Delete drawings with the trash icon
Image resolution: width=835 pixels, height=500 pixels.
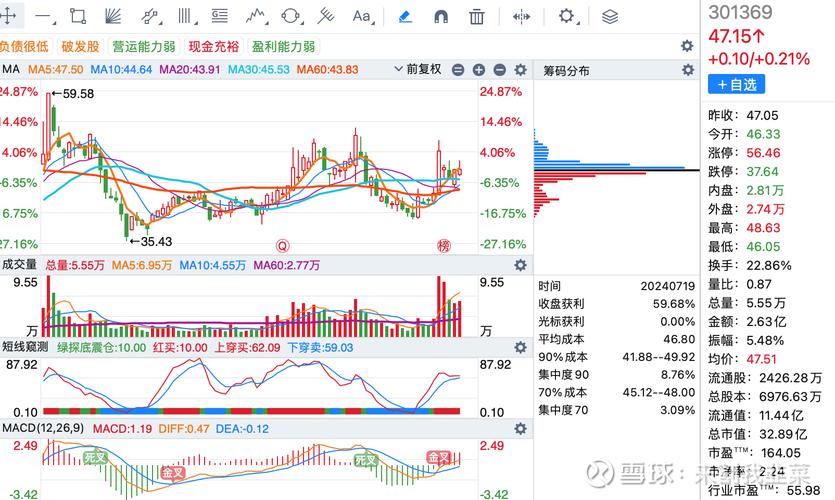[477, 17]
